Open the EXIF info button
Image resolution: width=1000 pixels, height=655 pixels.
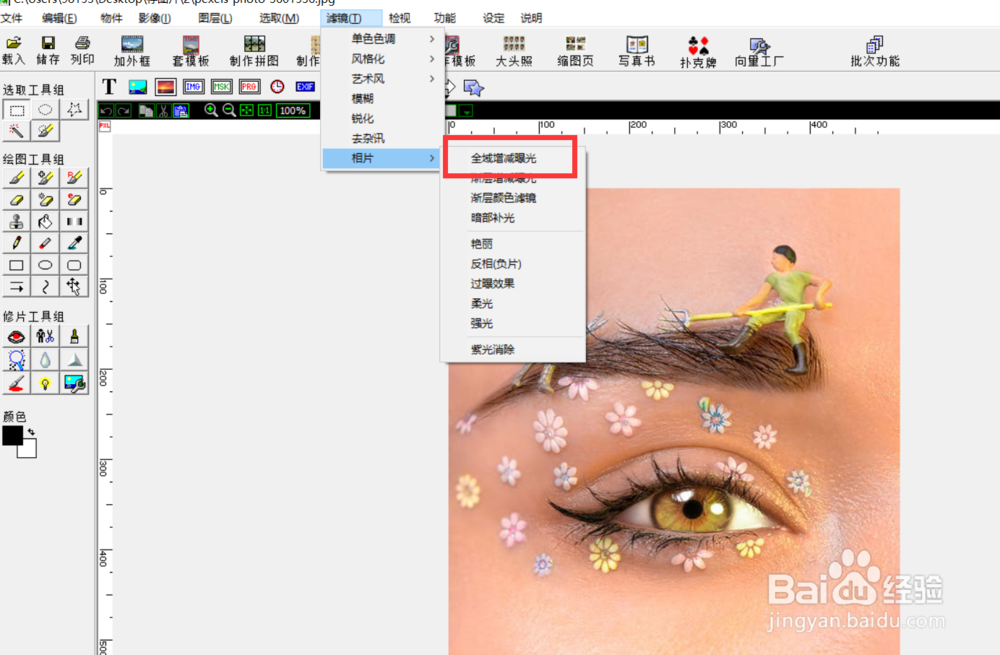[x=305, y=87]
